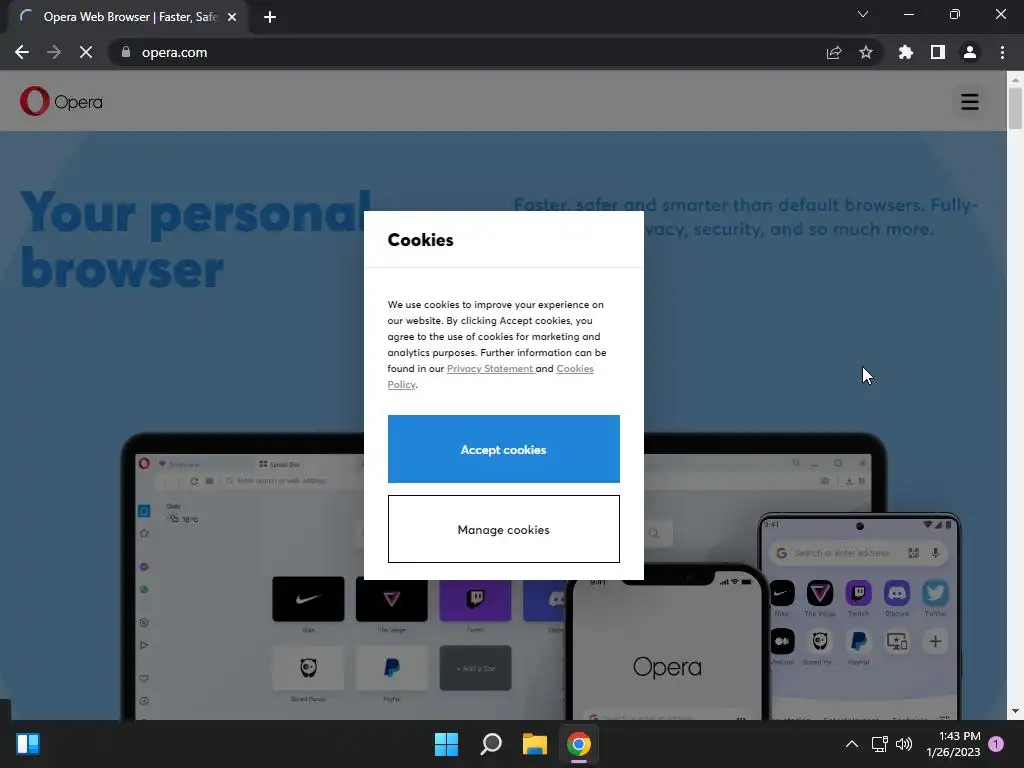Click the plus tile on the phone mockup
This screenshot has height=768, width=1024.
(935, 641)
